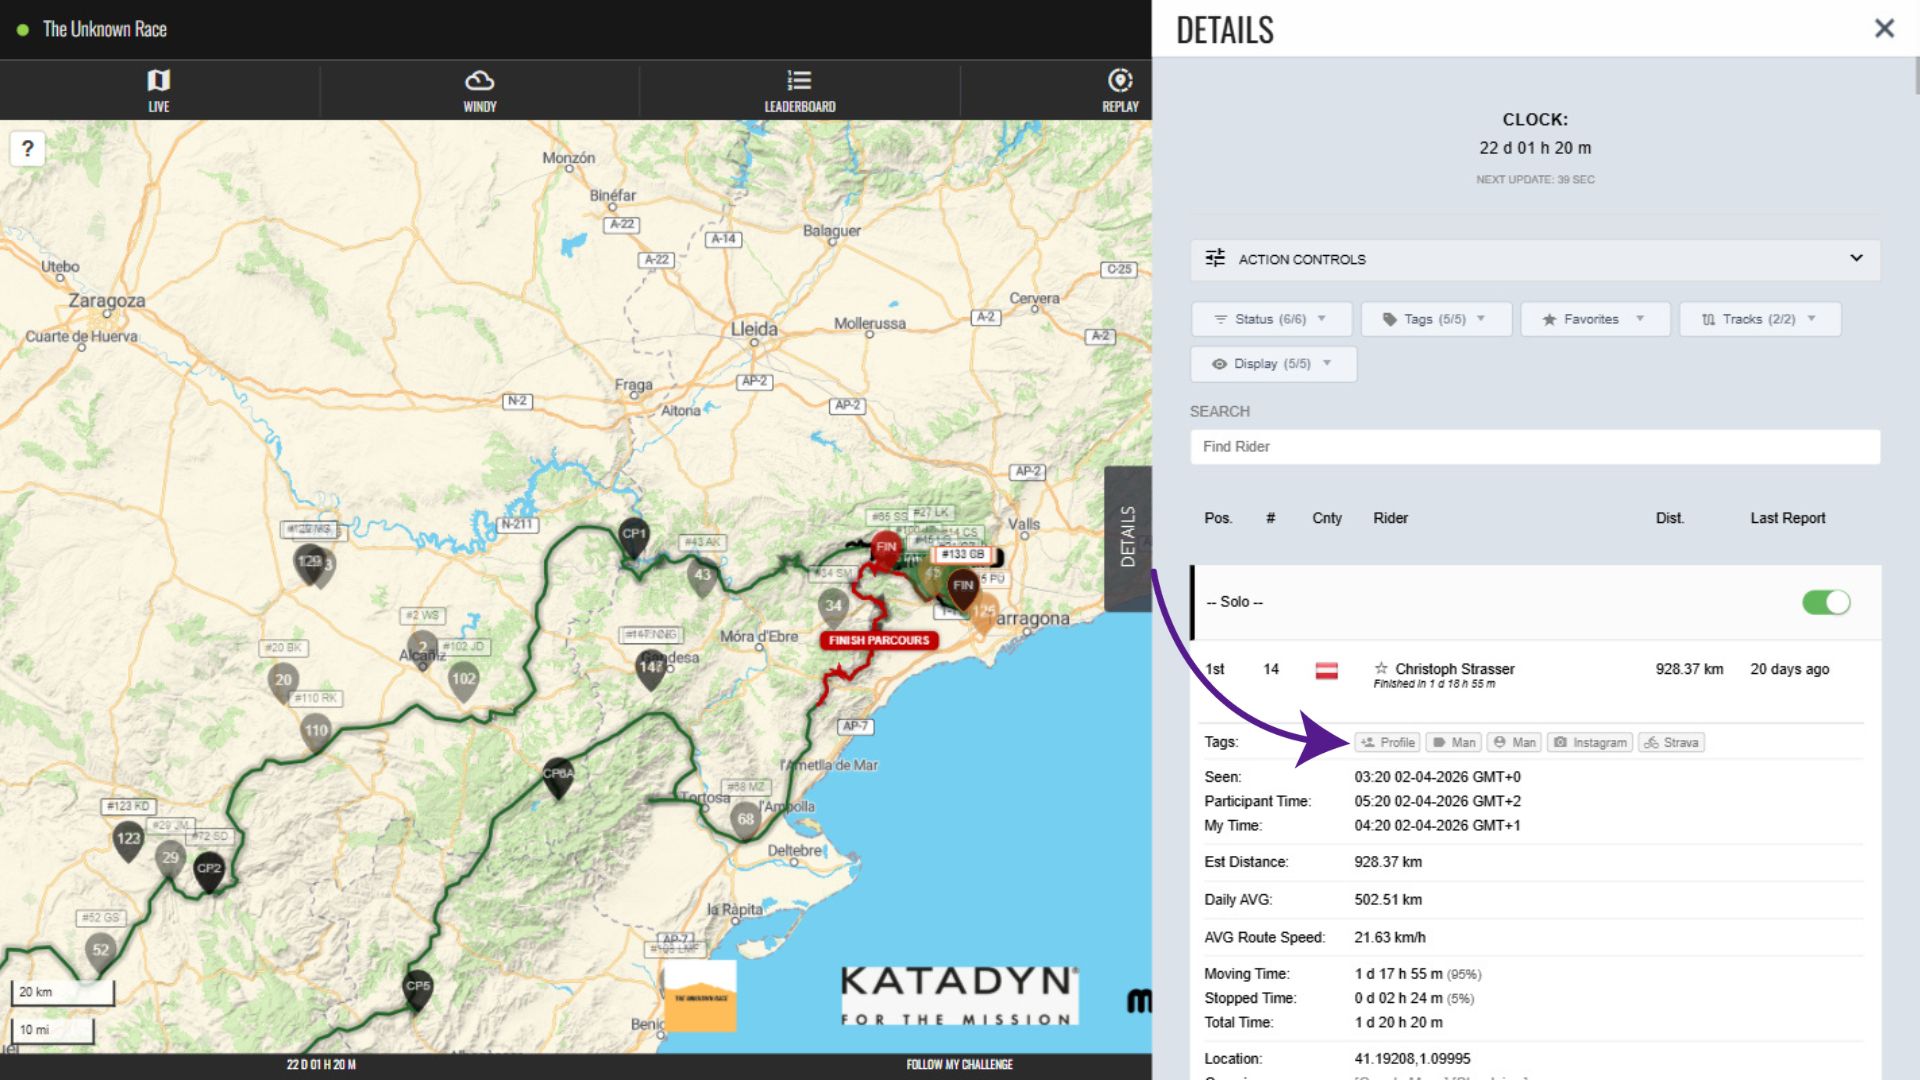Open the Live map view icon

point(159,81)
